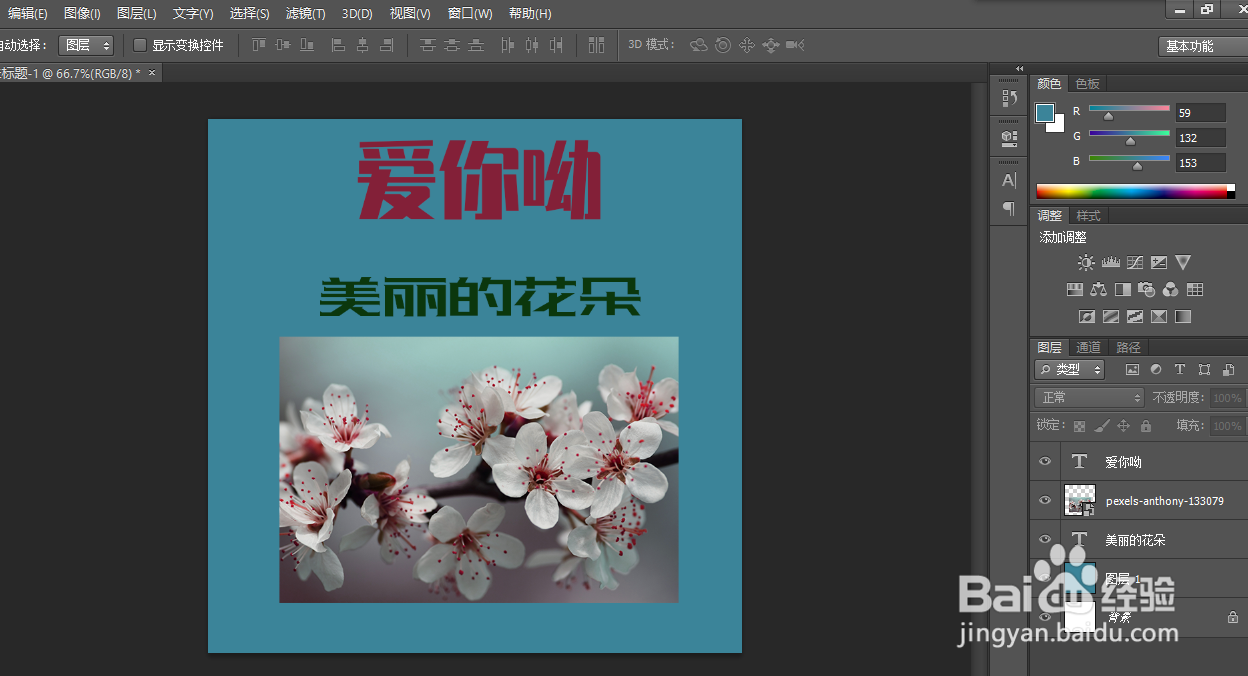Pick a color from the spectrum ramp
This screenshot has width=1248, height=676.
(1135, 191)
